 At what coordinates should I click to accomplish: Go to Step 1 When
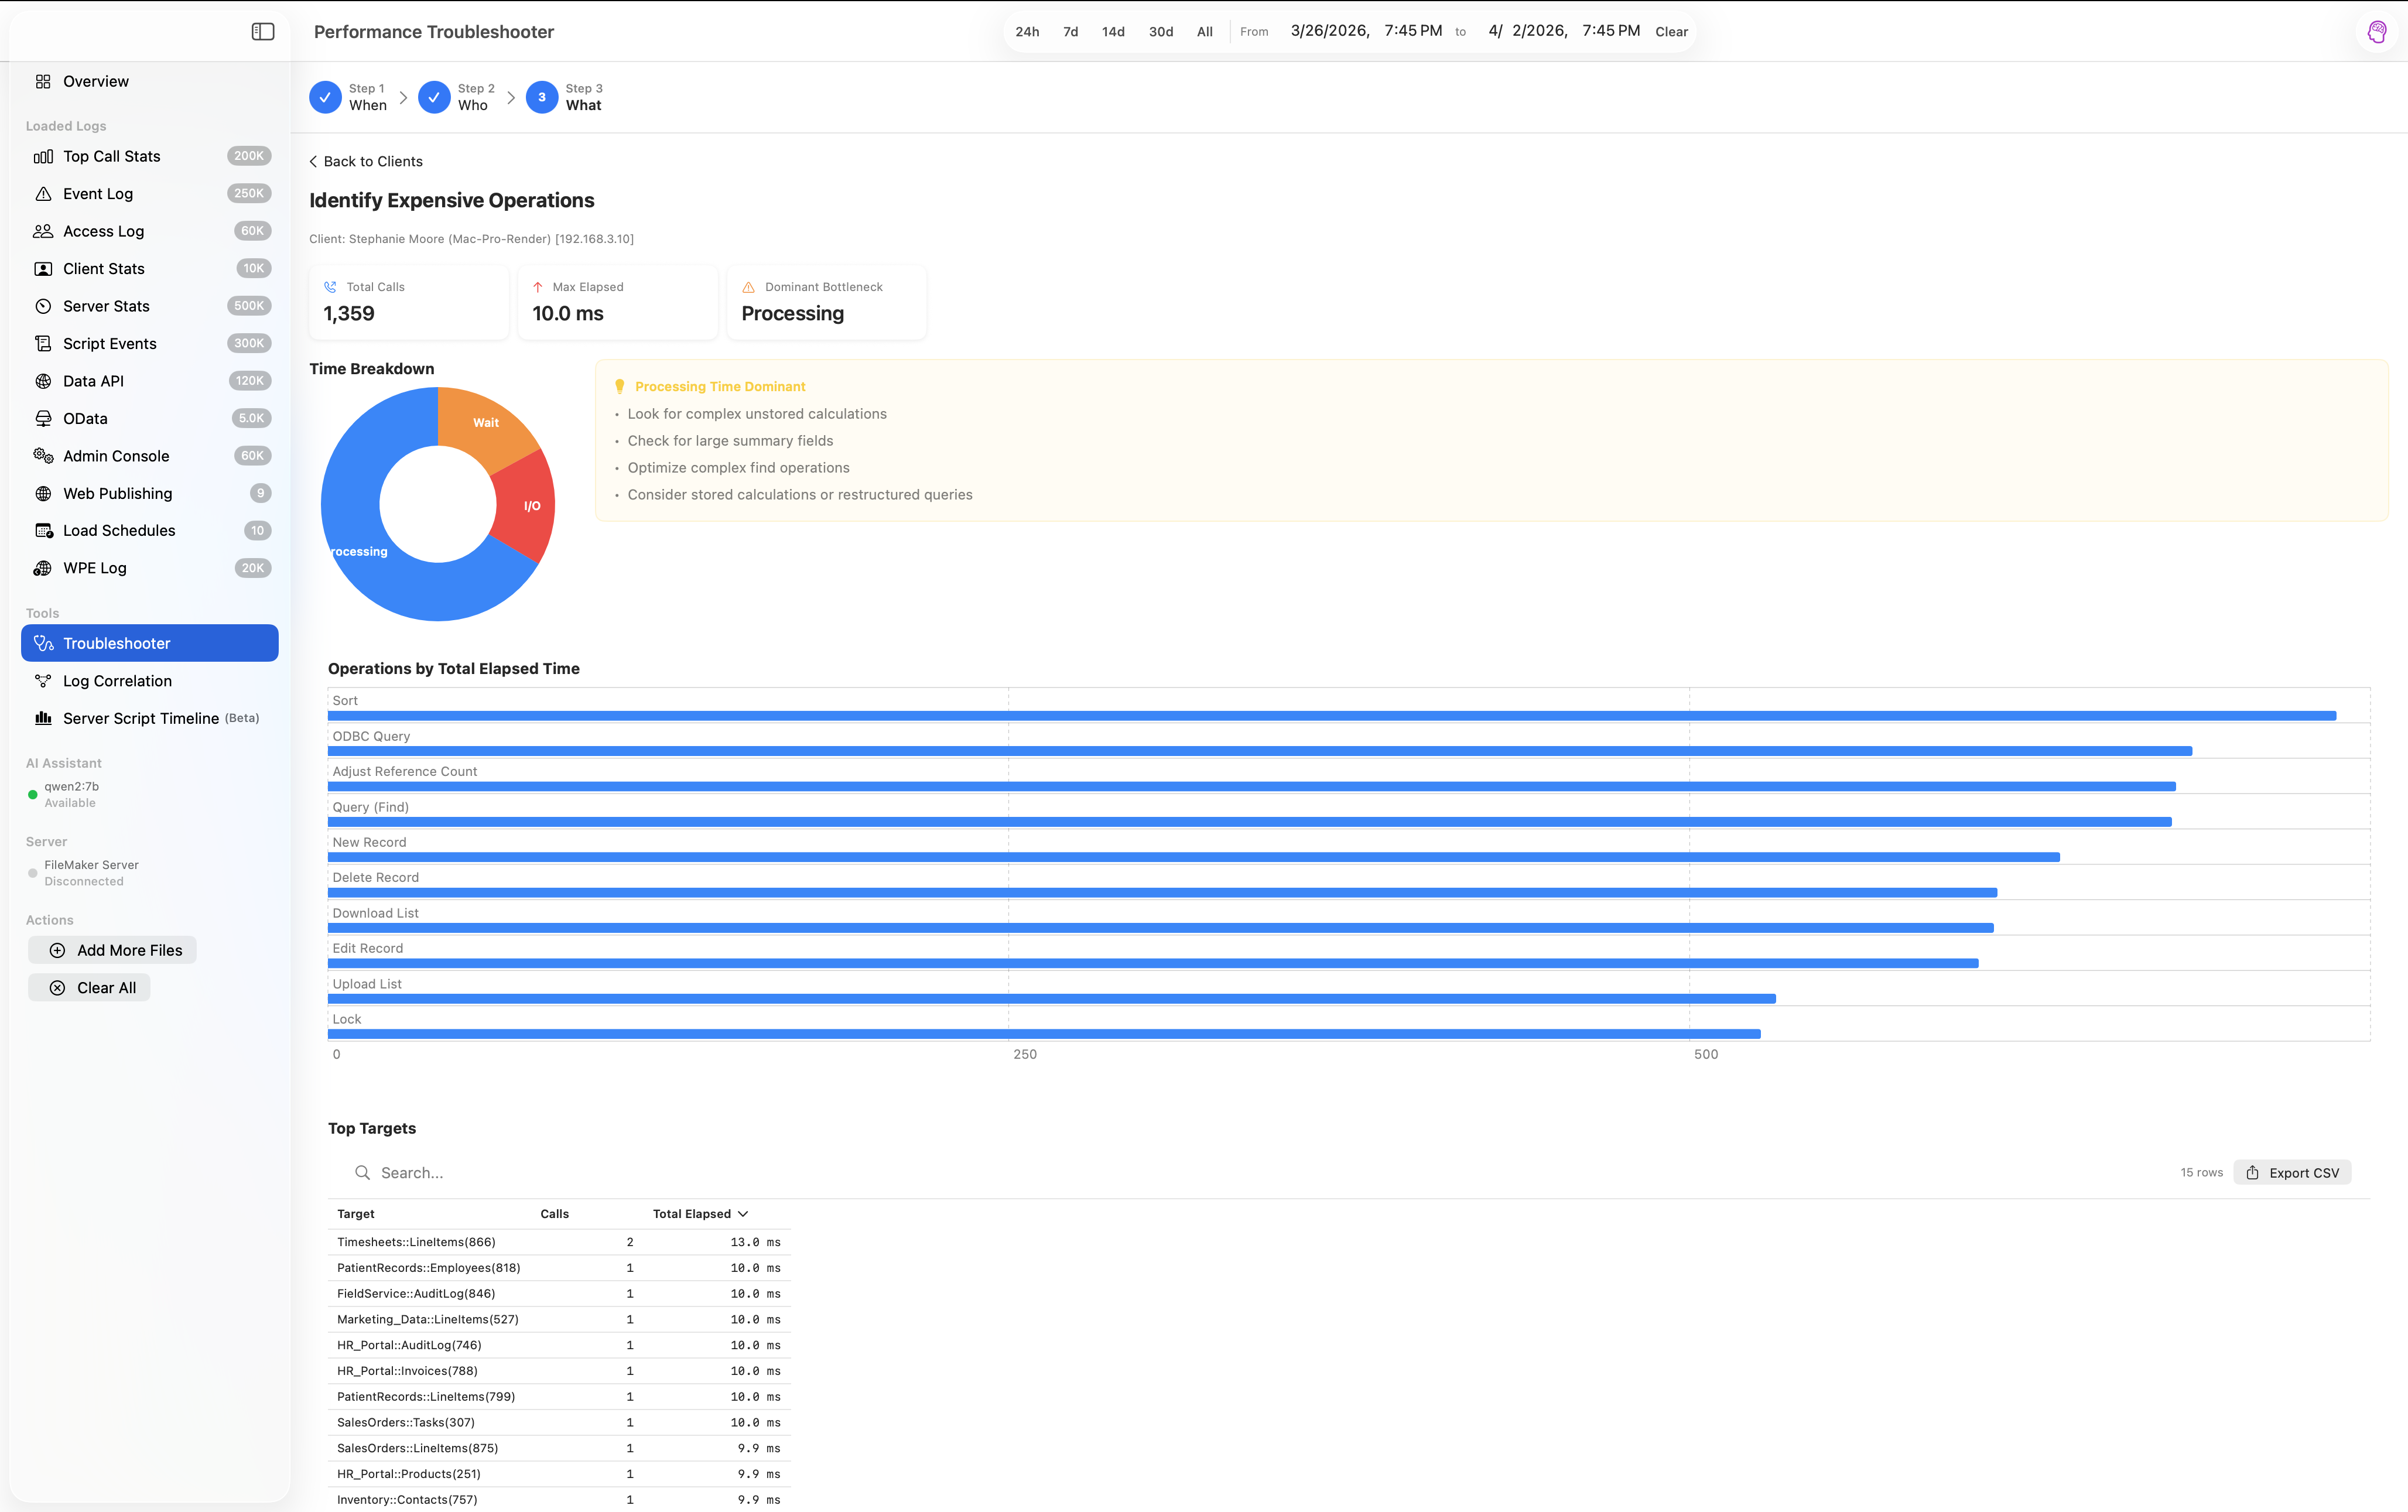point(326,97)
